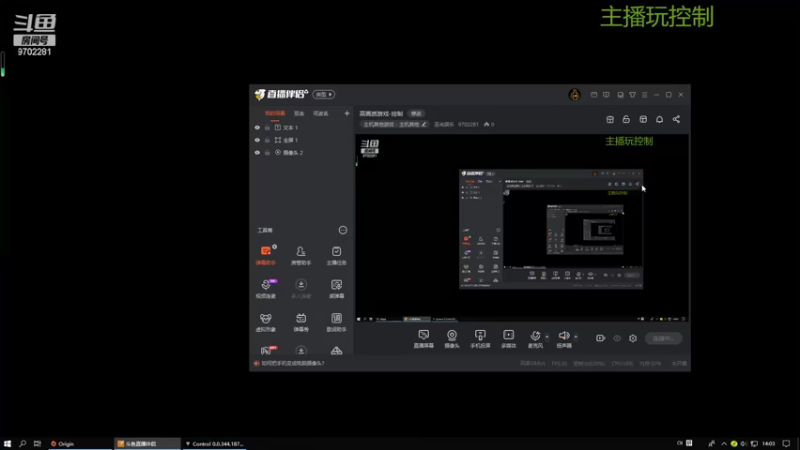Open the hamburger menu in the title bar
Image resolution: width=800 pixels, height=450 pixels.
644,95
